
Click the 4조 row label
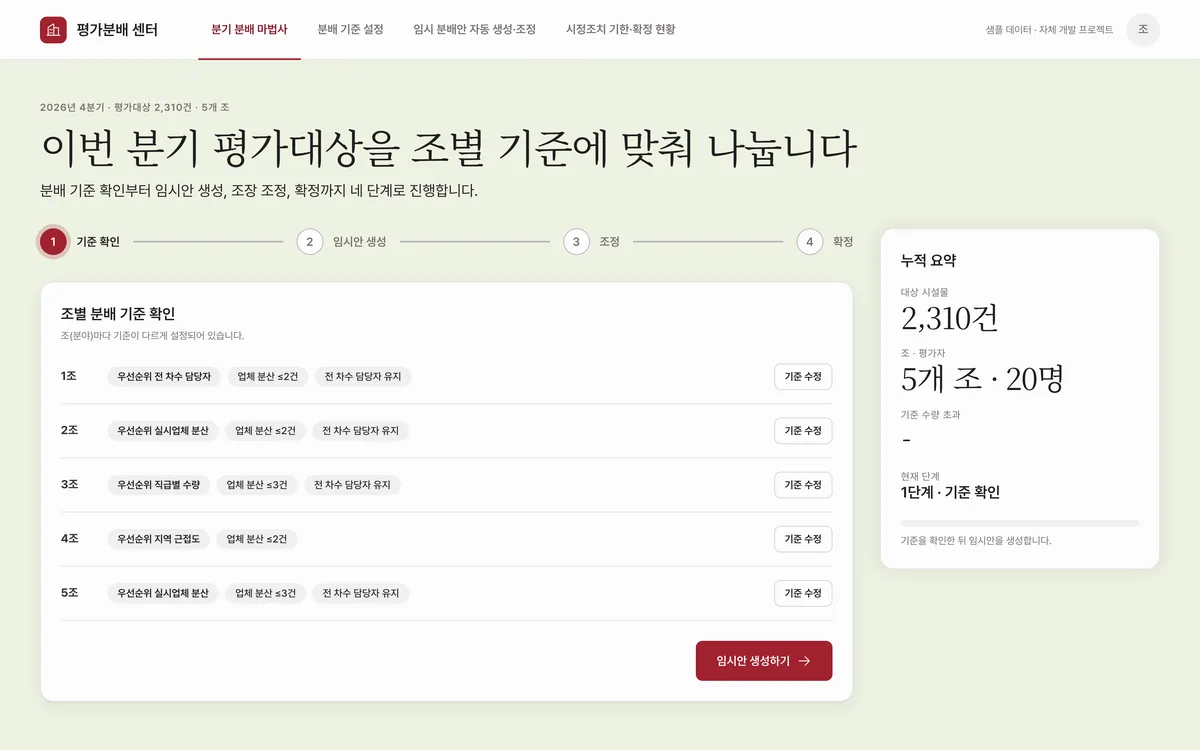pos(69,539)
